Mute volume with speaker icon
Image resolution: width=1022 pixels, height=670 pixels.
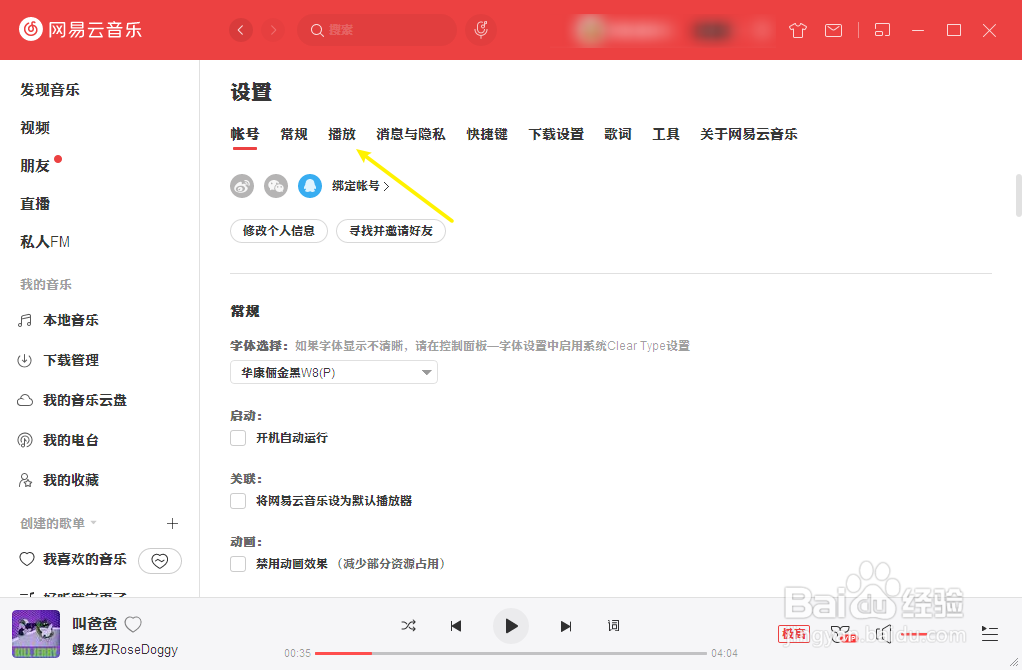[x=883, y=634]
